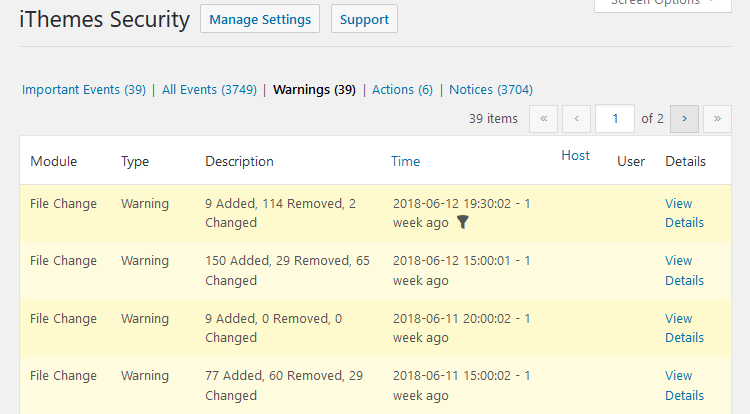
Task: Click the Details column header
Action: tap(685, 162)
